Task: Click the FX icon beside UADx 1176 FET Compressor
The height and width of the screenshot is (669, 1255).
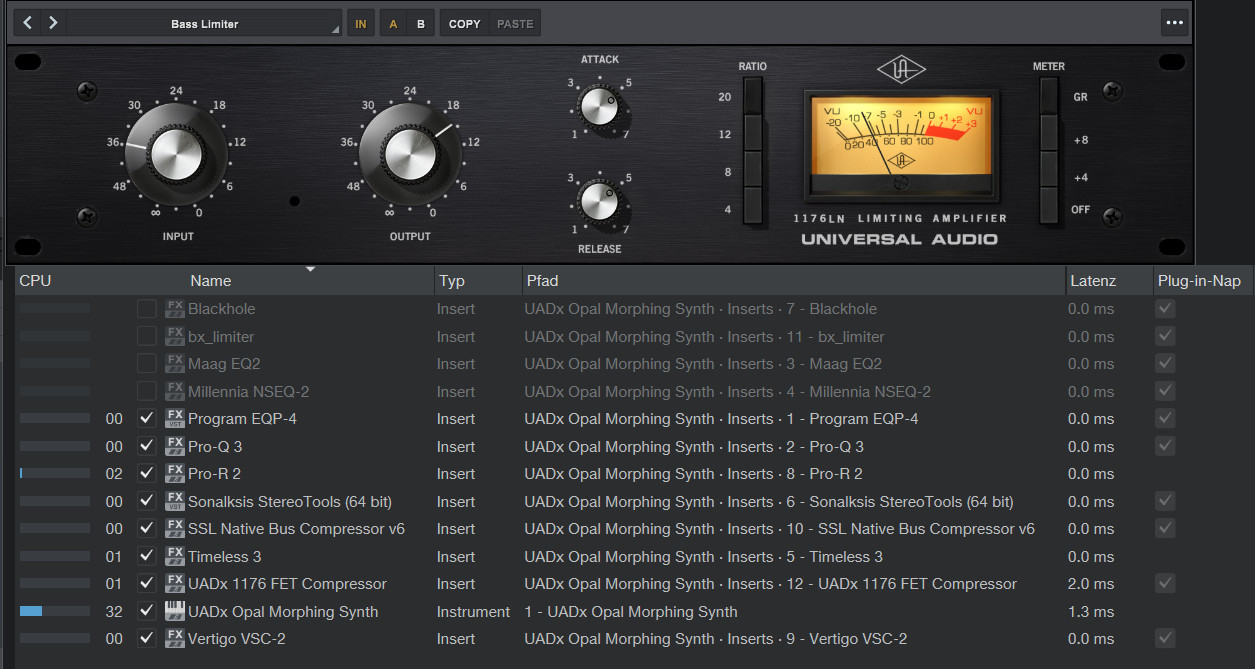Action: (x=175, y=584)
